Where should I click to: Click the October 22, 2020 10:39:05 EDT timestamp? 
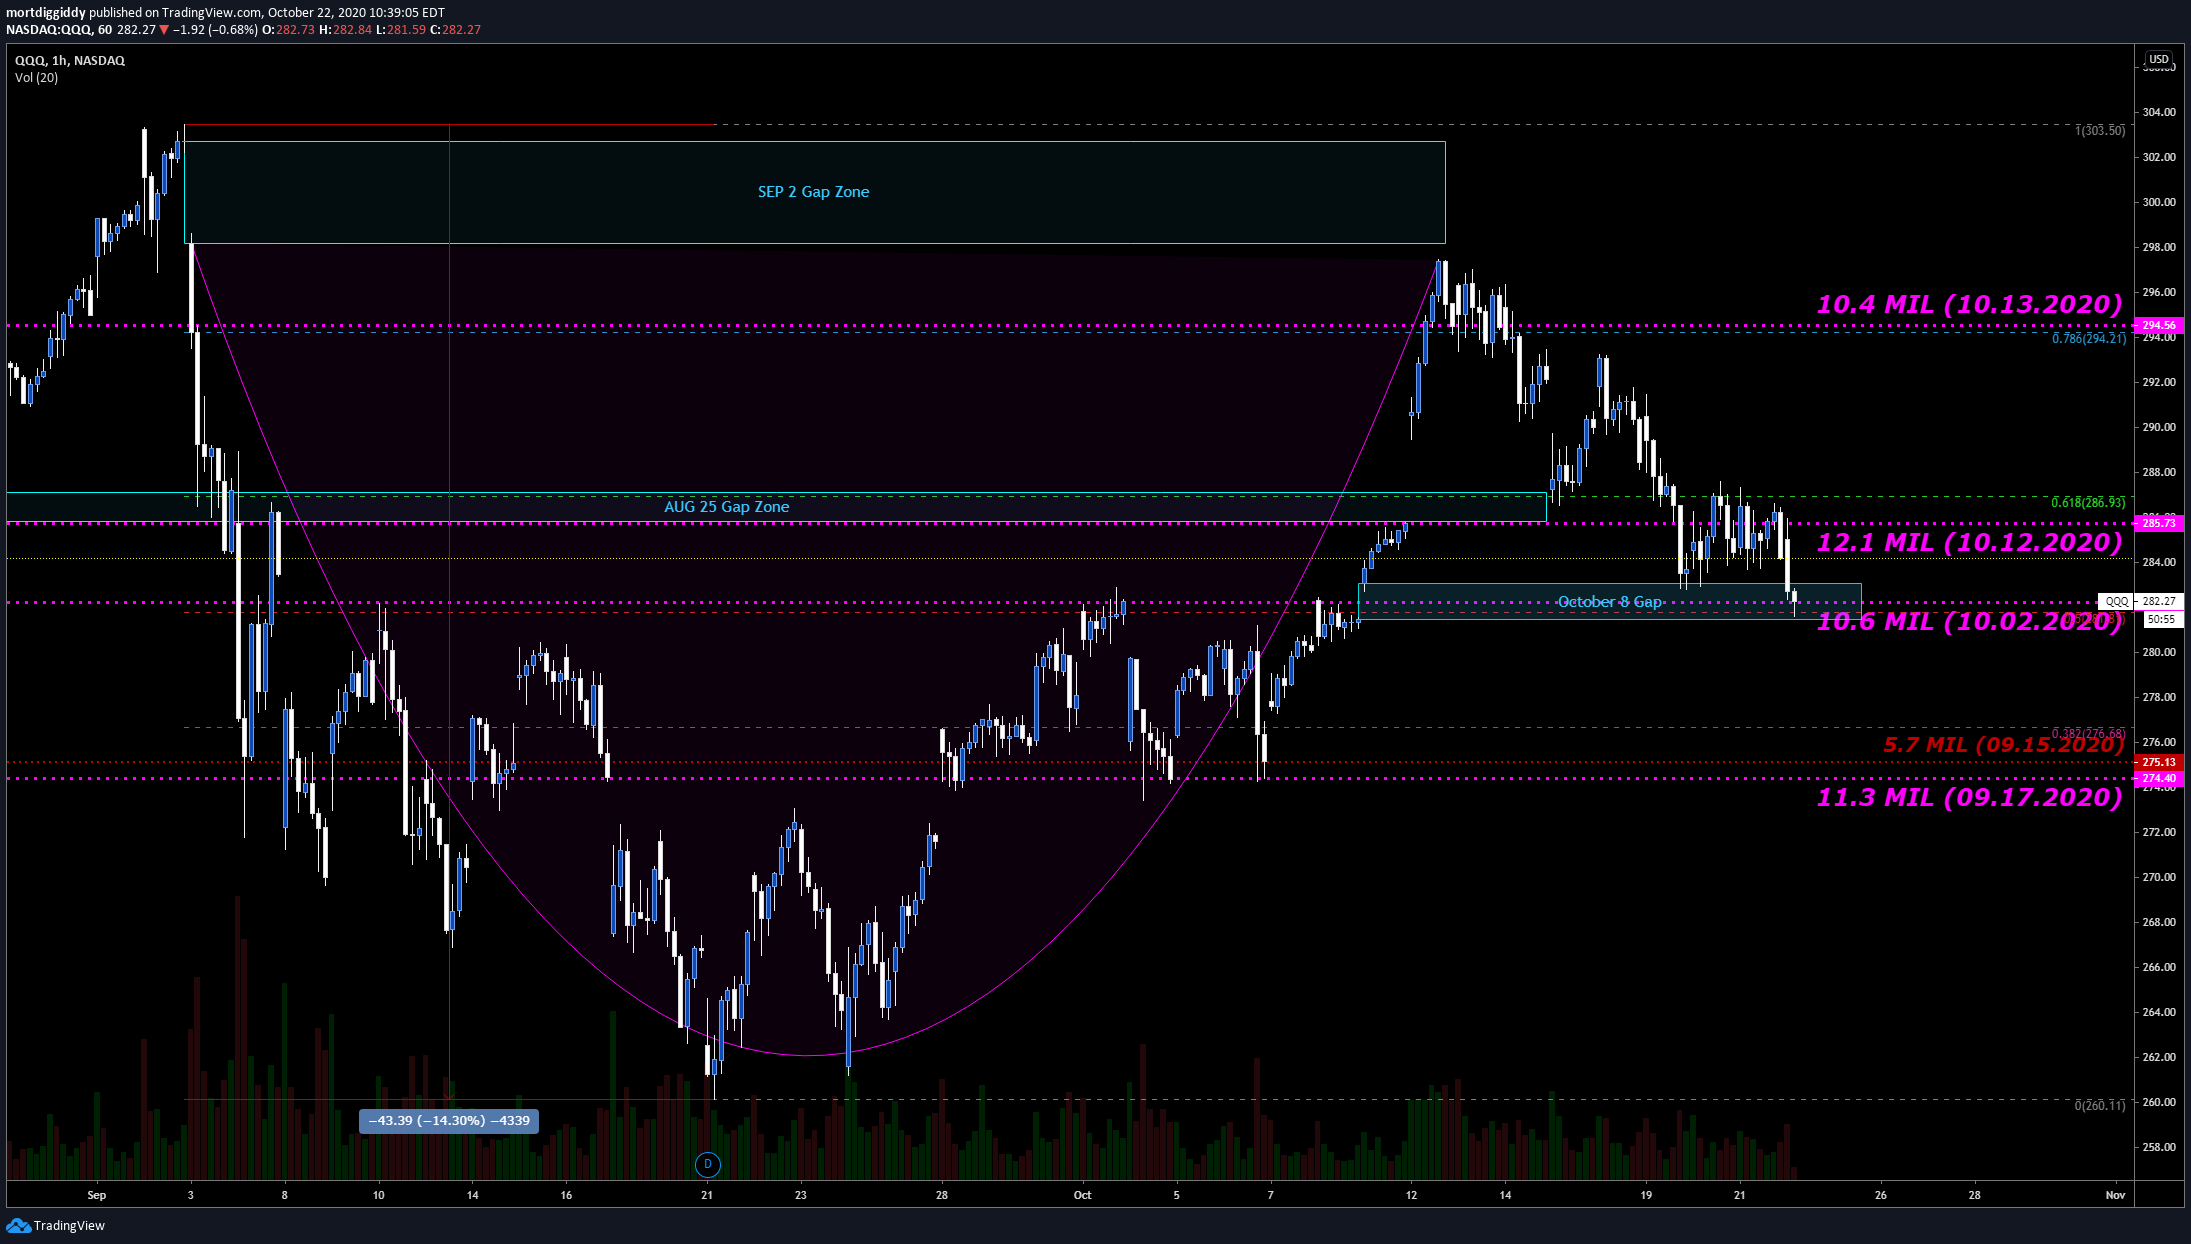pos(356,13)
